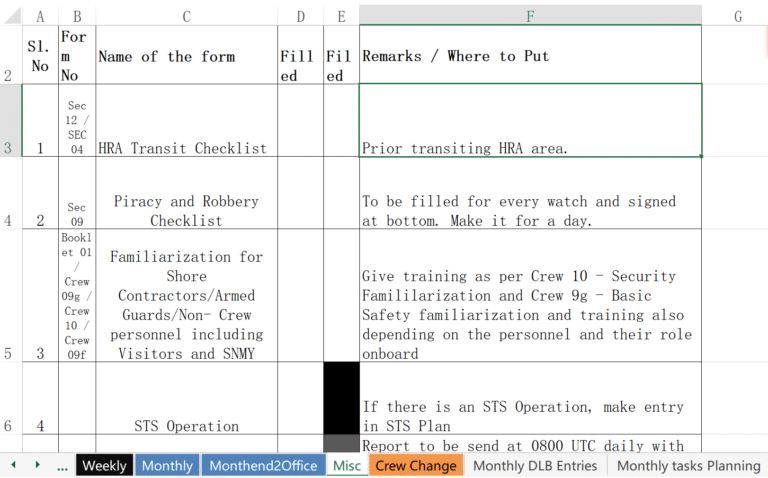This screenshot has height=478, width=768.
Task: Select the Monthend2Office sheet tab
Action: (264, 466)
